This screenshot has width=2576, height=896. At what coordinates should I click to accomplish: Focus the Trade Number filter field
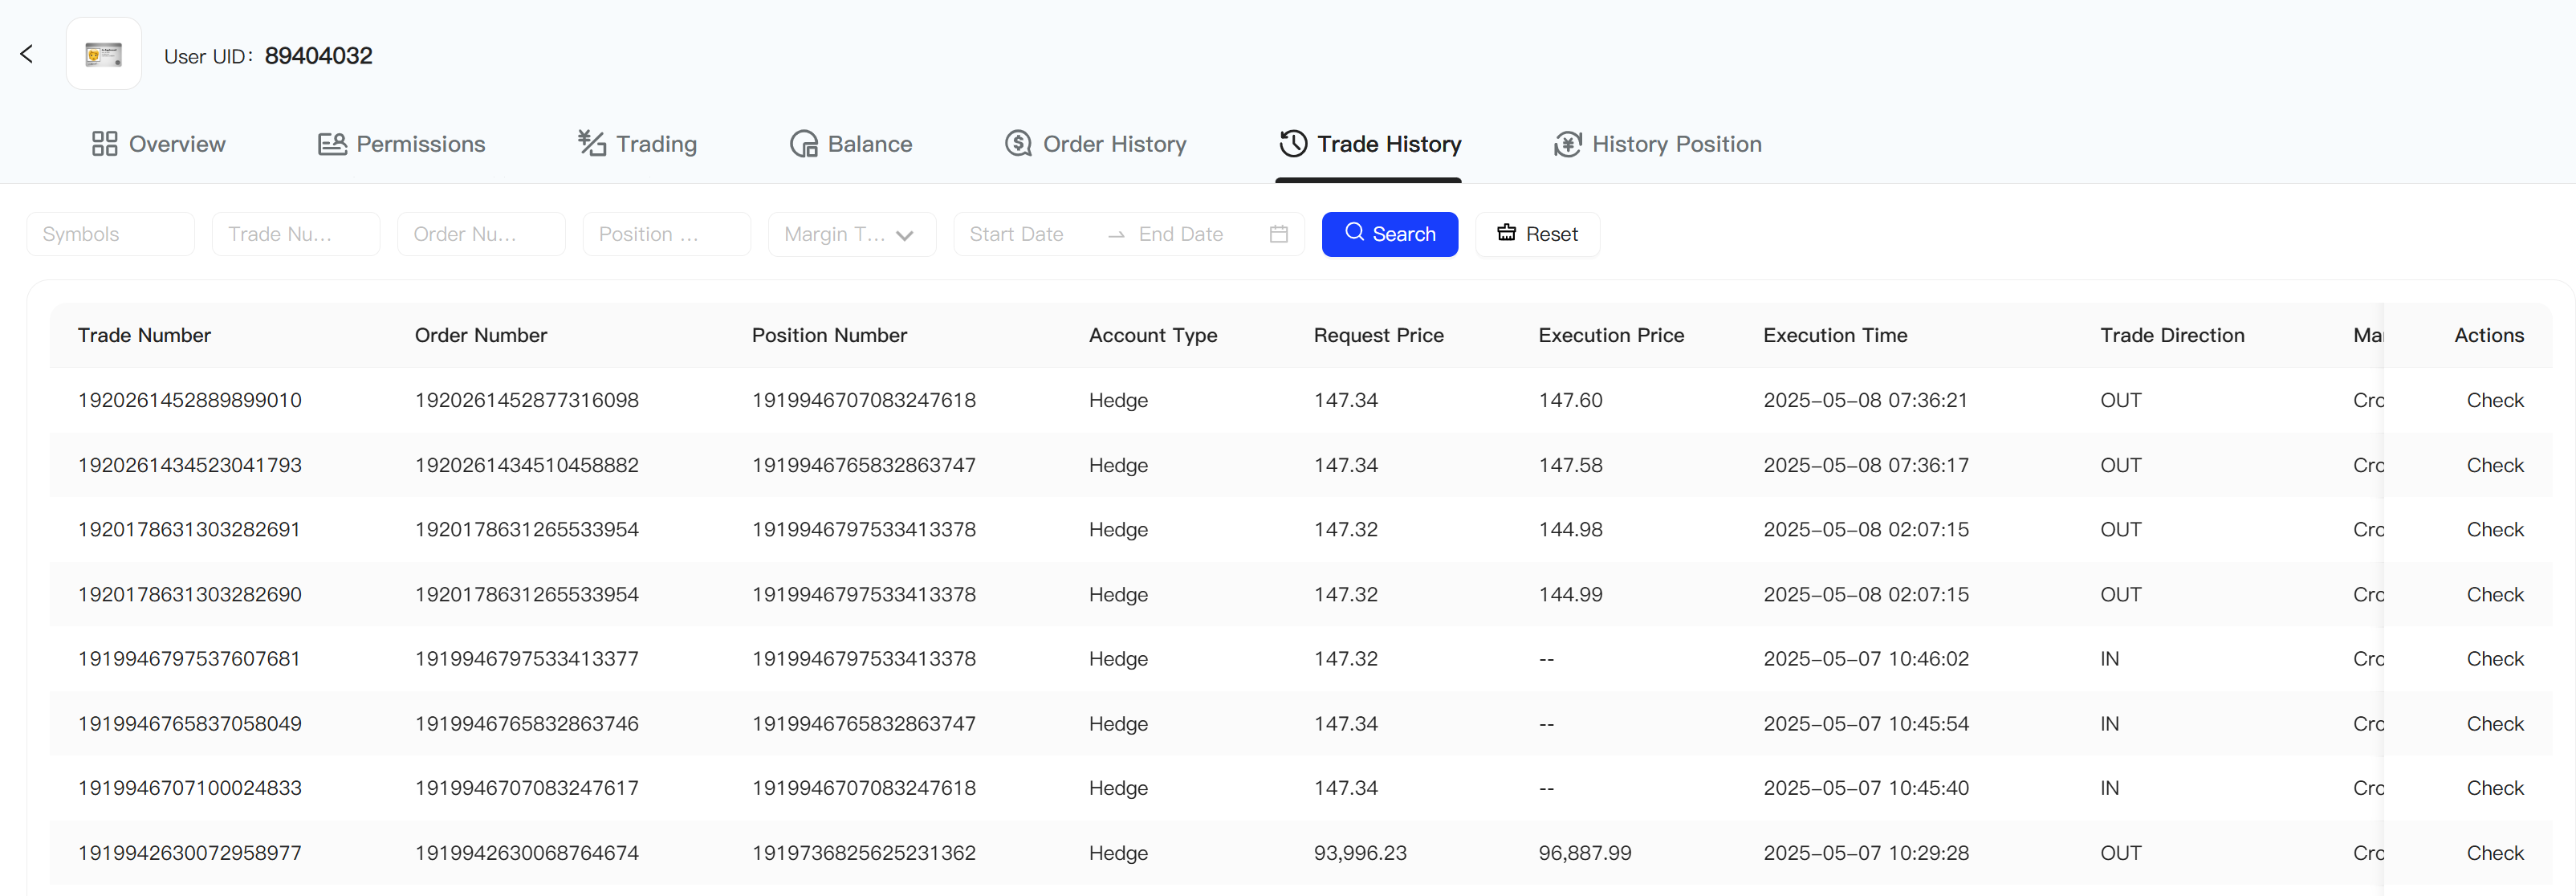point(296,234)
